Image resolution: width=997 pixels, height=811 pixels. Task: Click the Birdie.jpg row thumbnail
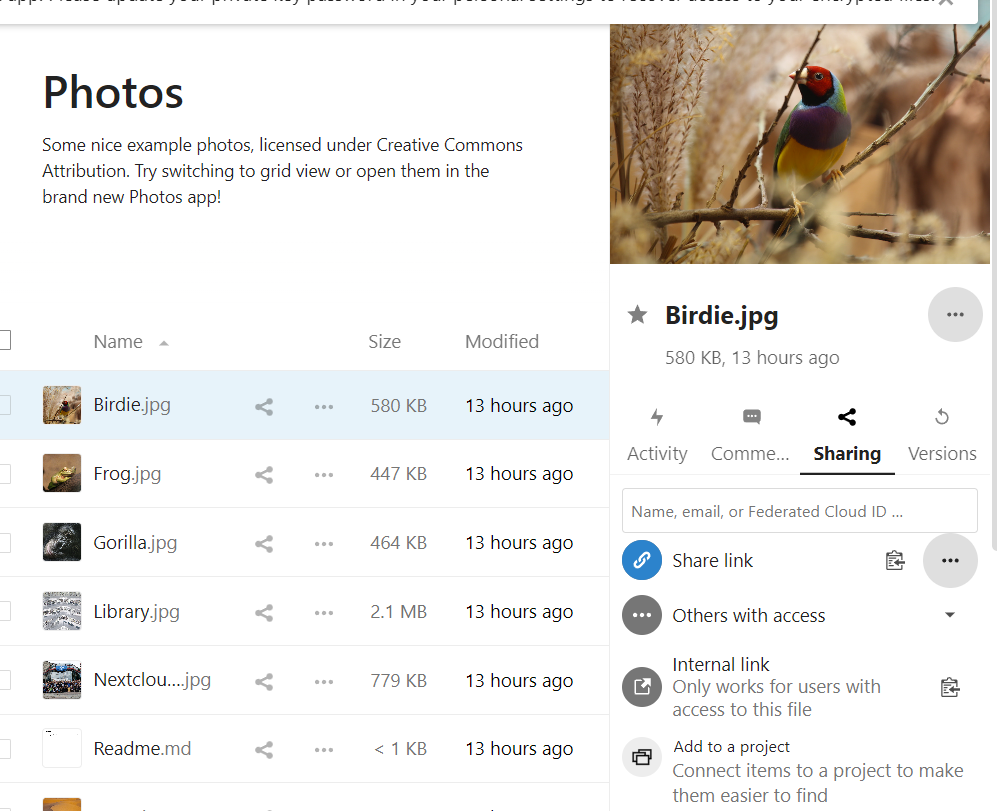point(62,405)
